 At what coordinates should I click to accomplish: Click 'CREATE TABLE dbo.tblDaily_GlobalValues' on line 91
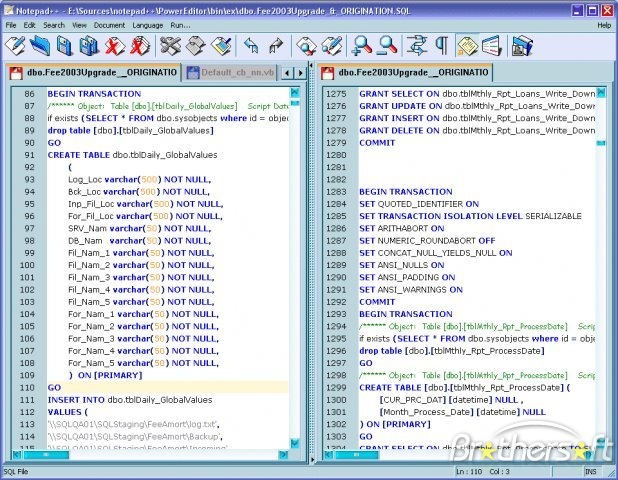[x=132, y=155]
